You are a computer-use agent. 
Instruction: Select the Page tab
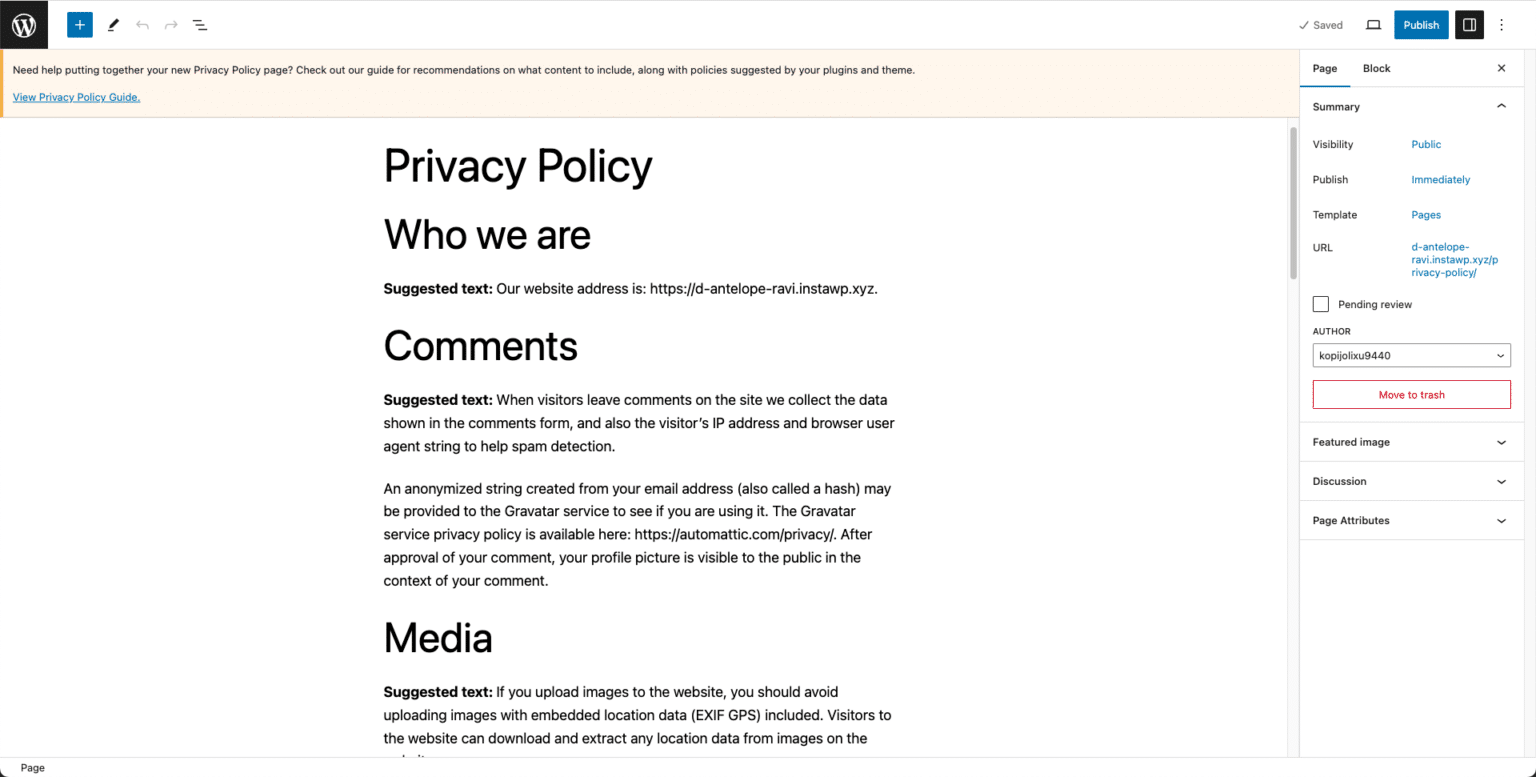1324,68
